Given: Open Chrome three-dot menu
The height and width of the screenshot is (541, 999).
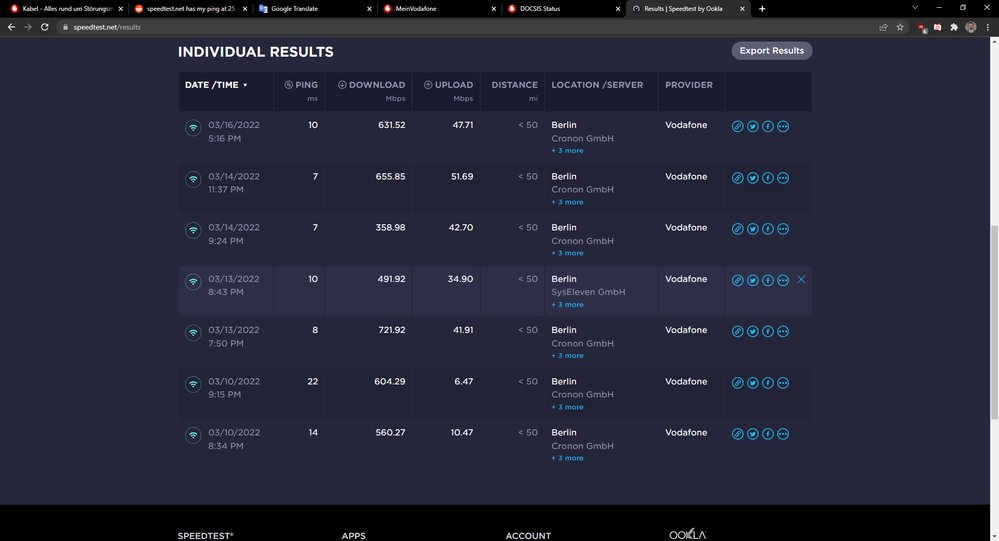Looking at the screenshot, I should point(988,27).
